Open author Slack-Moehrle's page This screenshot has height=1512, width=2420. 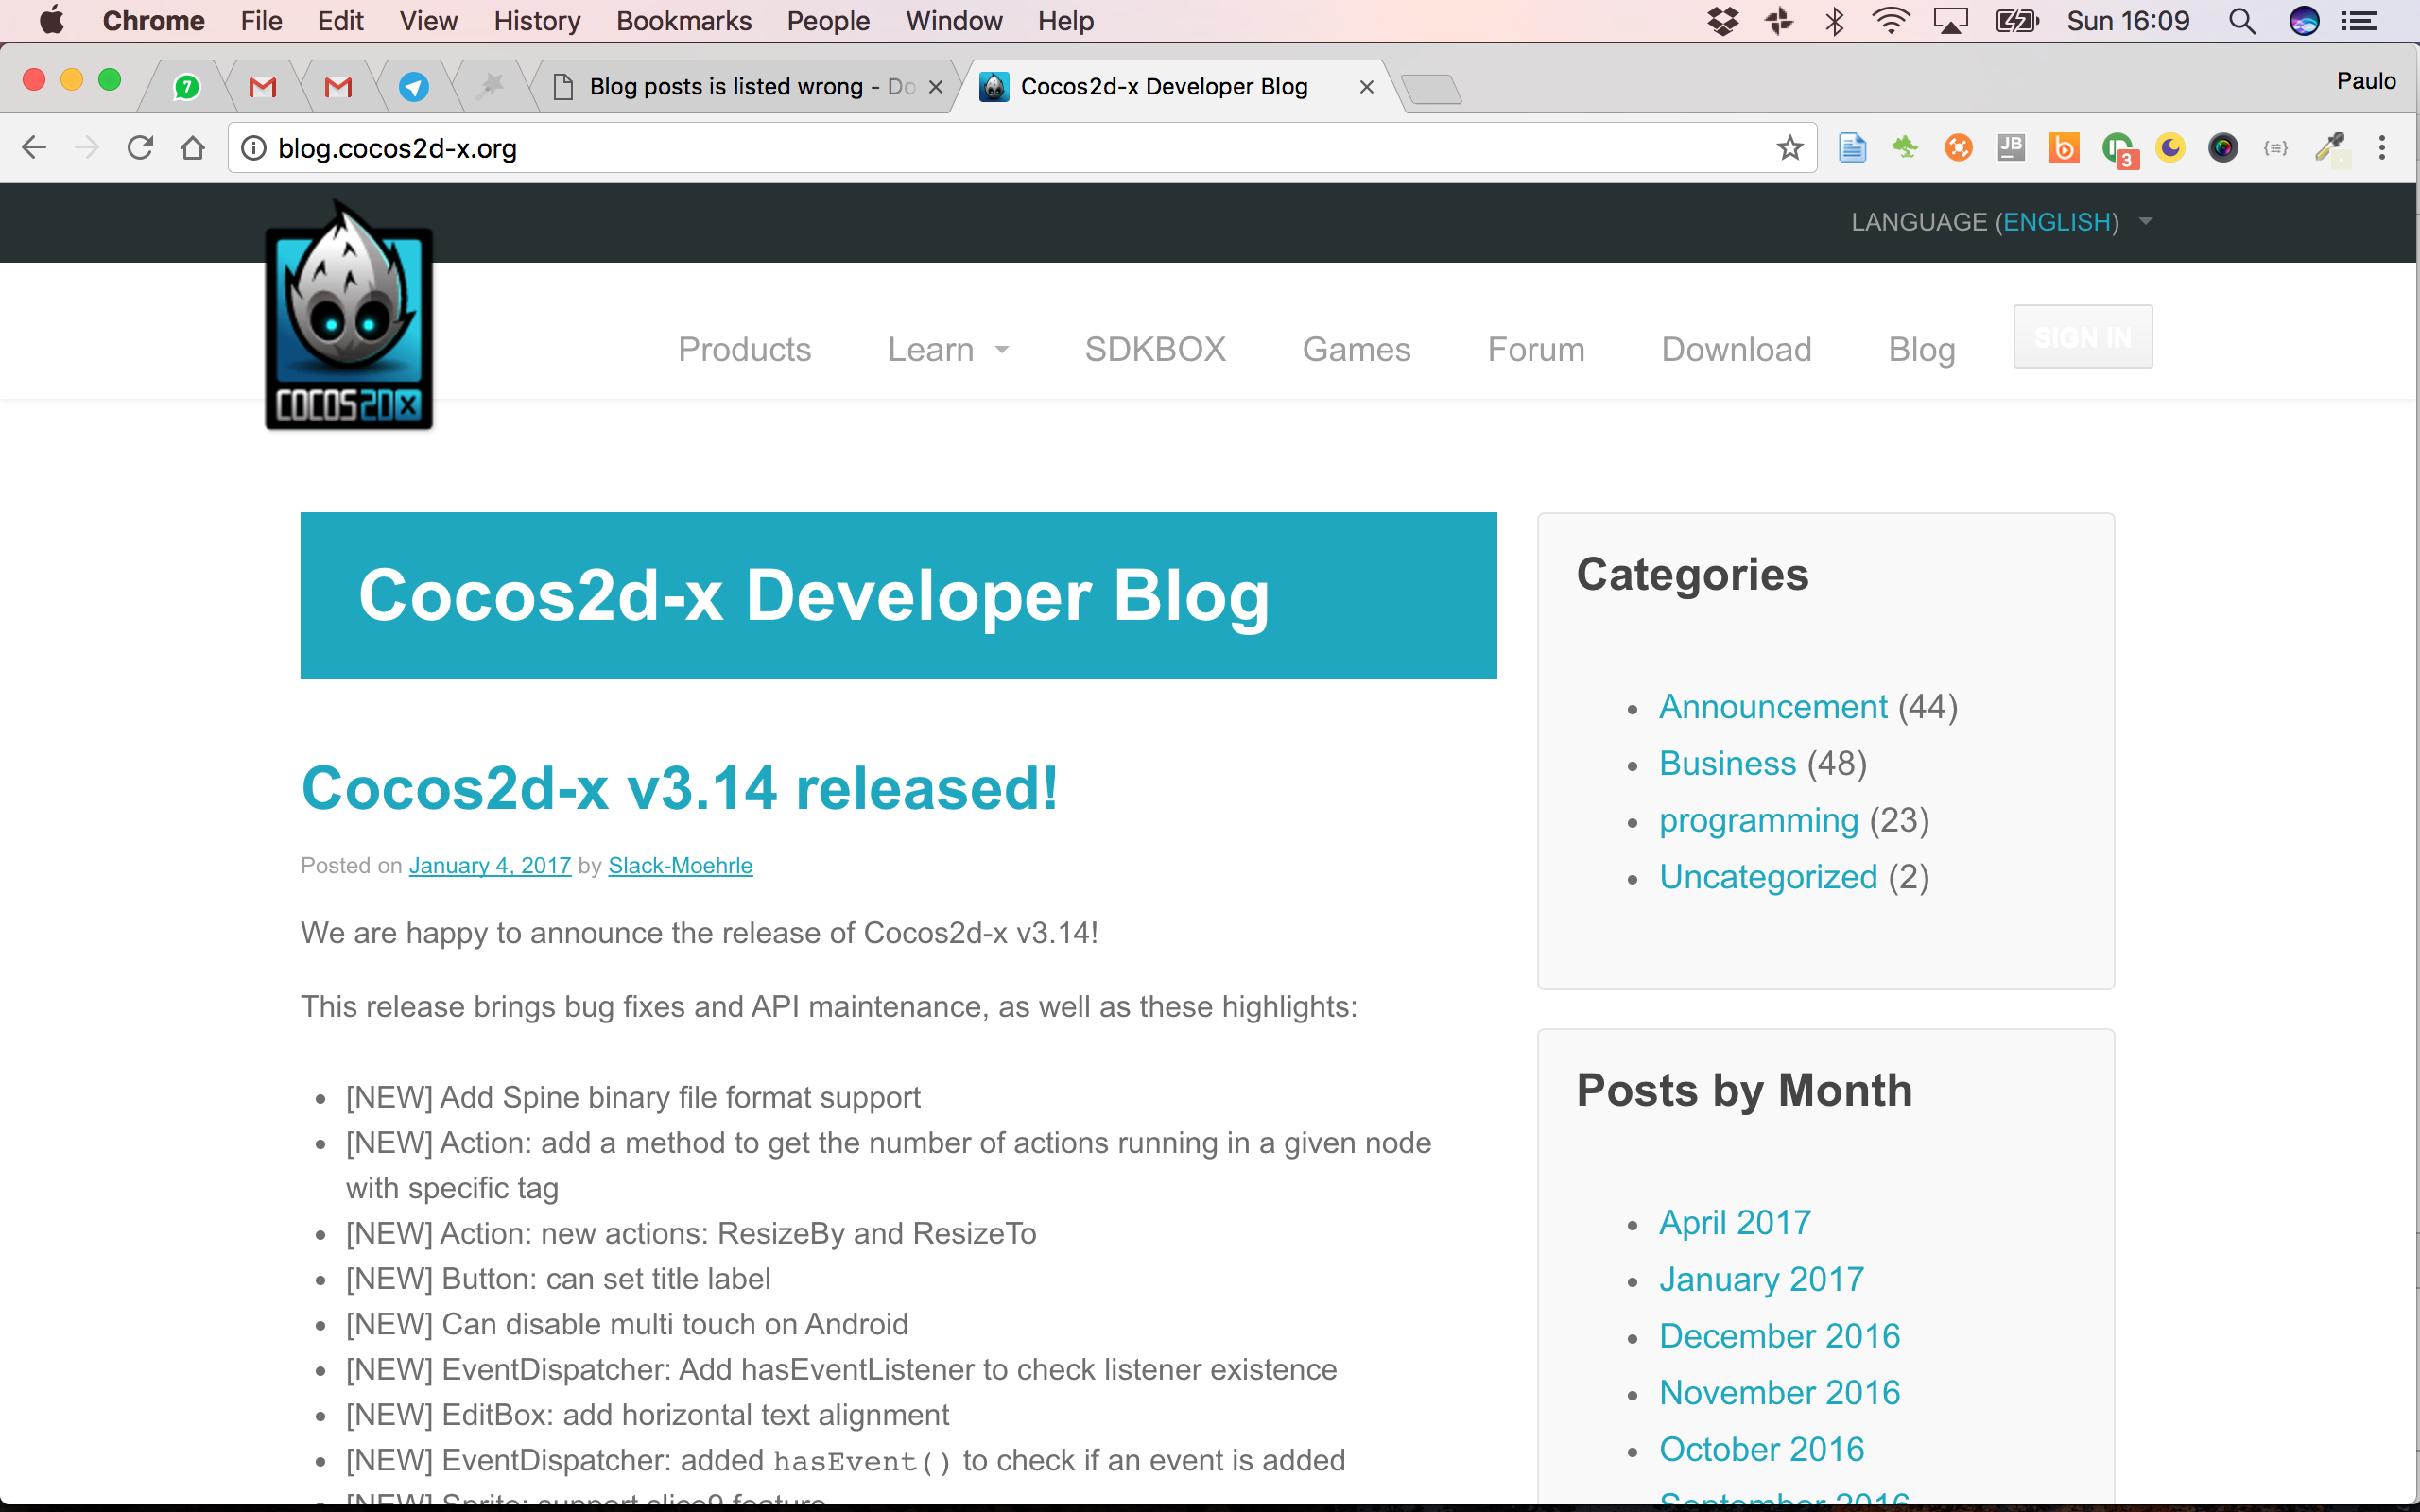(x=680, y=865)
